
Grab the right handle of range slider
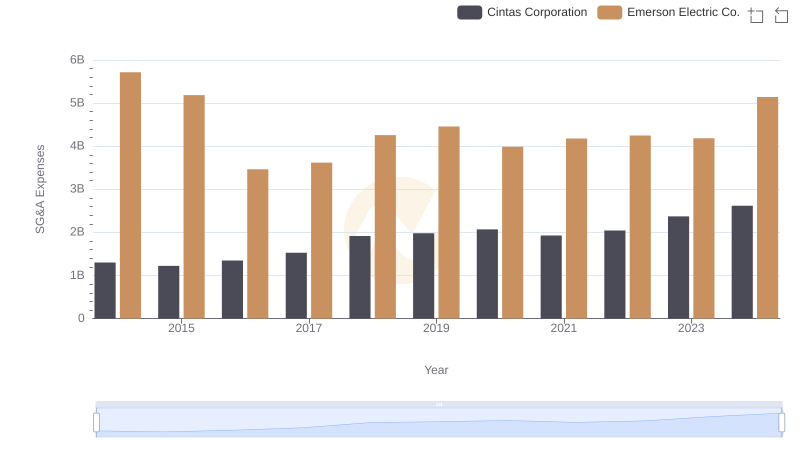[x=781, y=423]
